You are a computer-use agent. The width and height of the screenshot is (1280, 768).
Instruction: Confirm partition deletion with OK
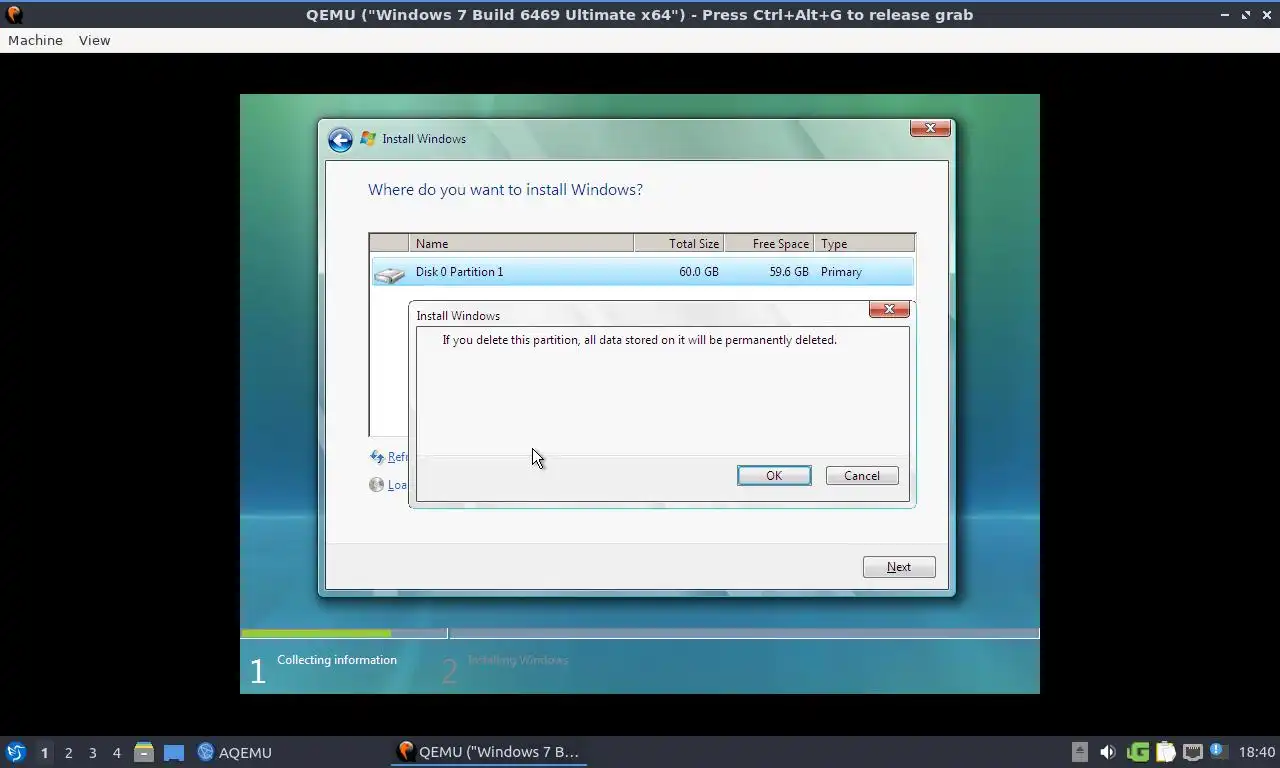point(774,476)
